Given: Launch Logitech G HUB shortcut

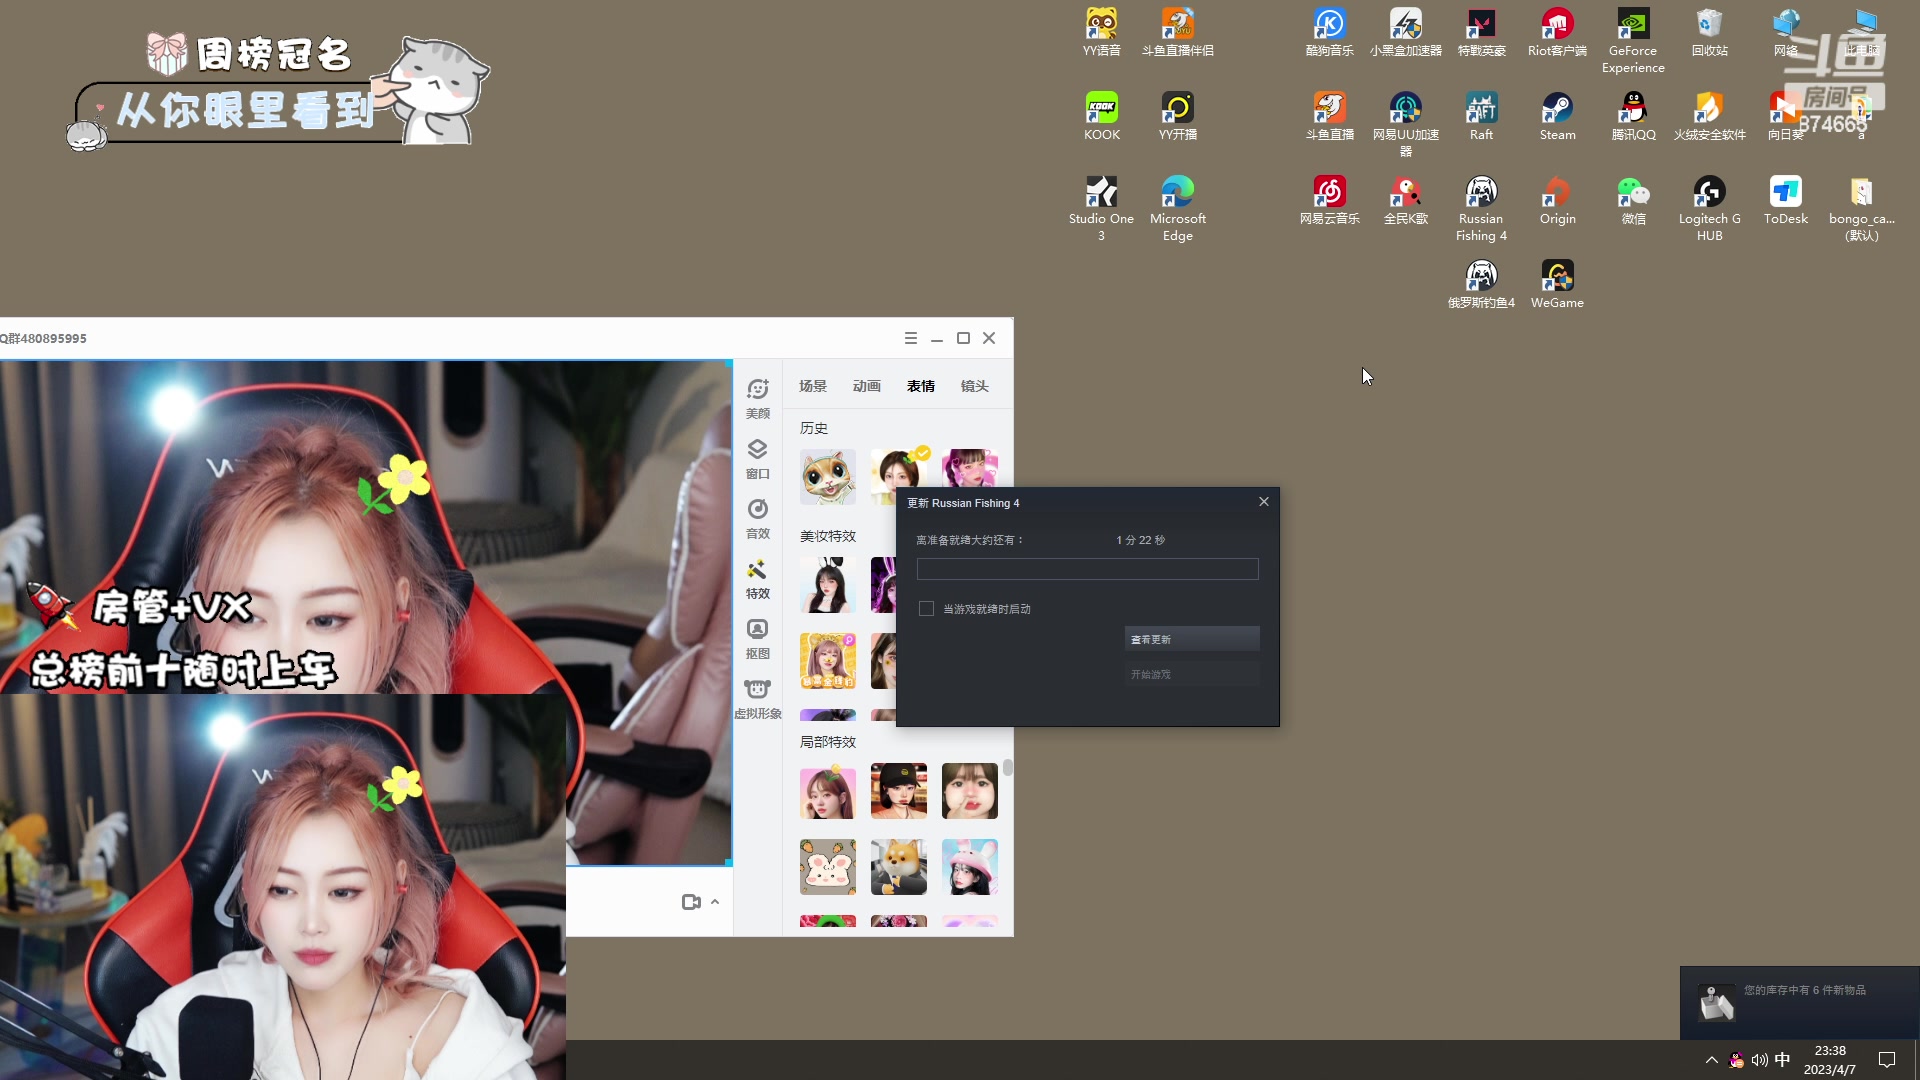Looking at the screenshot, I should click(x=1709, y=208).
